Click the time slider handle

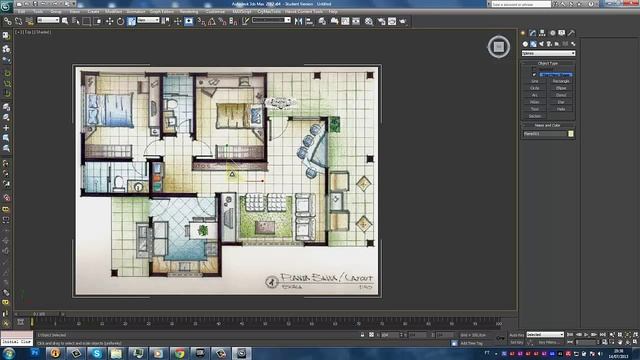pyautogui.click(x=40, y=314)
